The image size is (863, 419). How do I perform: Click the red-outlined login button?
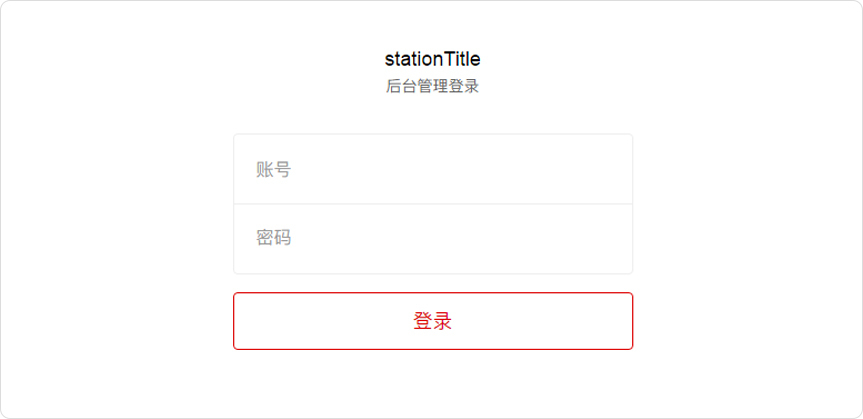[x=432, y=321]
